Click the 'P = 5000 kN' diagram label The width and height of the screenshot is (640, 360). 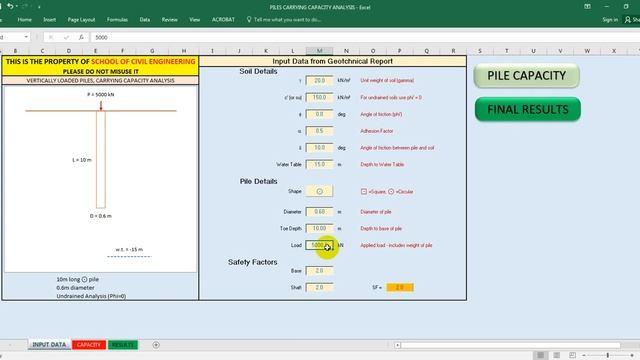click(101, 94)
